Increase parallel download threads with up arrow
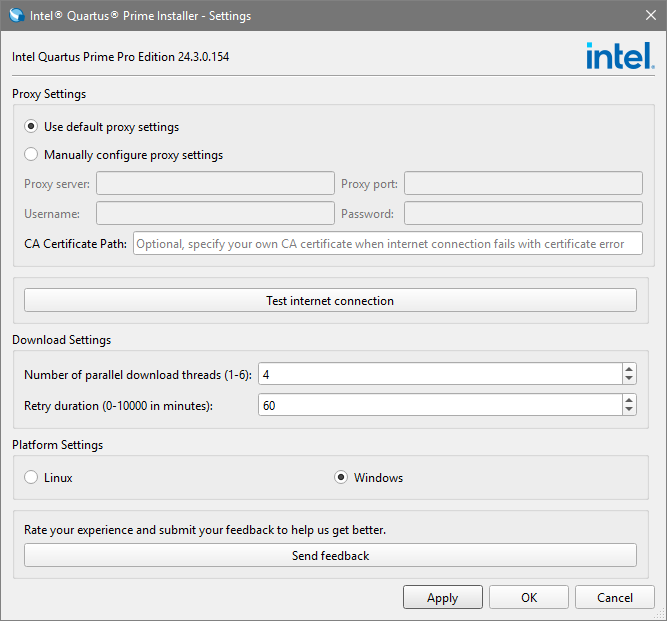Viewport: 667px width, 621px height. [628, 368]
